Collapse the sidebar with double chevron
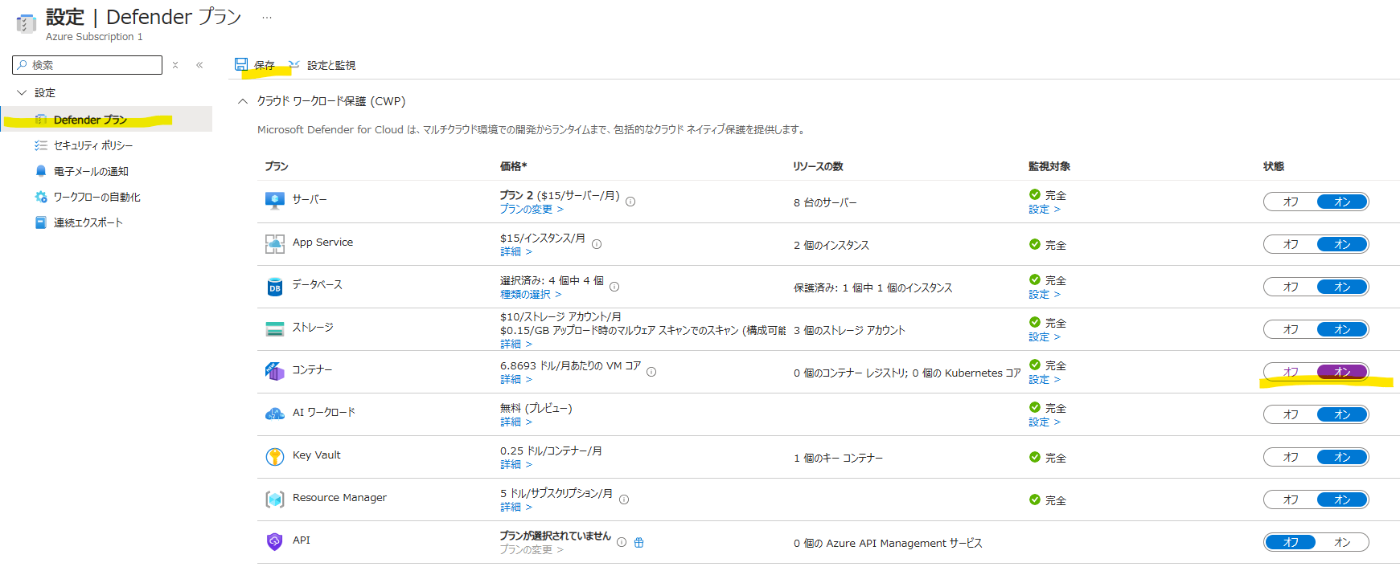 pyautogui.click(x=199, y=65)
